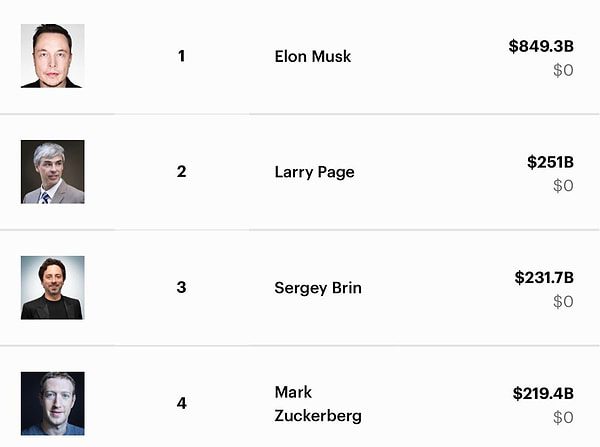This screenshot has width=600, height=447.
Task: Click rank number 2
Action: click(x=181, y=172)
